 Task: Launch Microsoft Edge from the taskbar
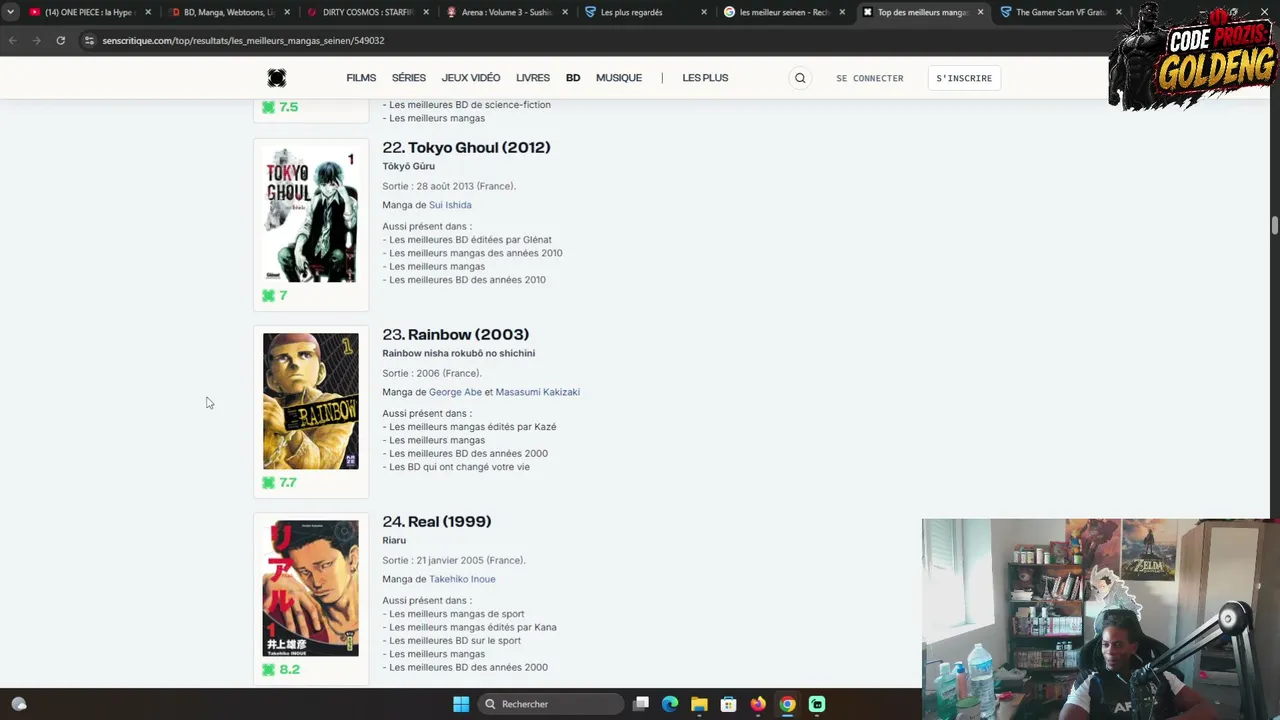click(670, 704)
